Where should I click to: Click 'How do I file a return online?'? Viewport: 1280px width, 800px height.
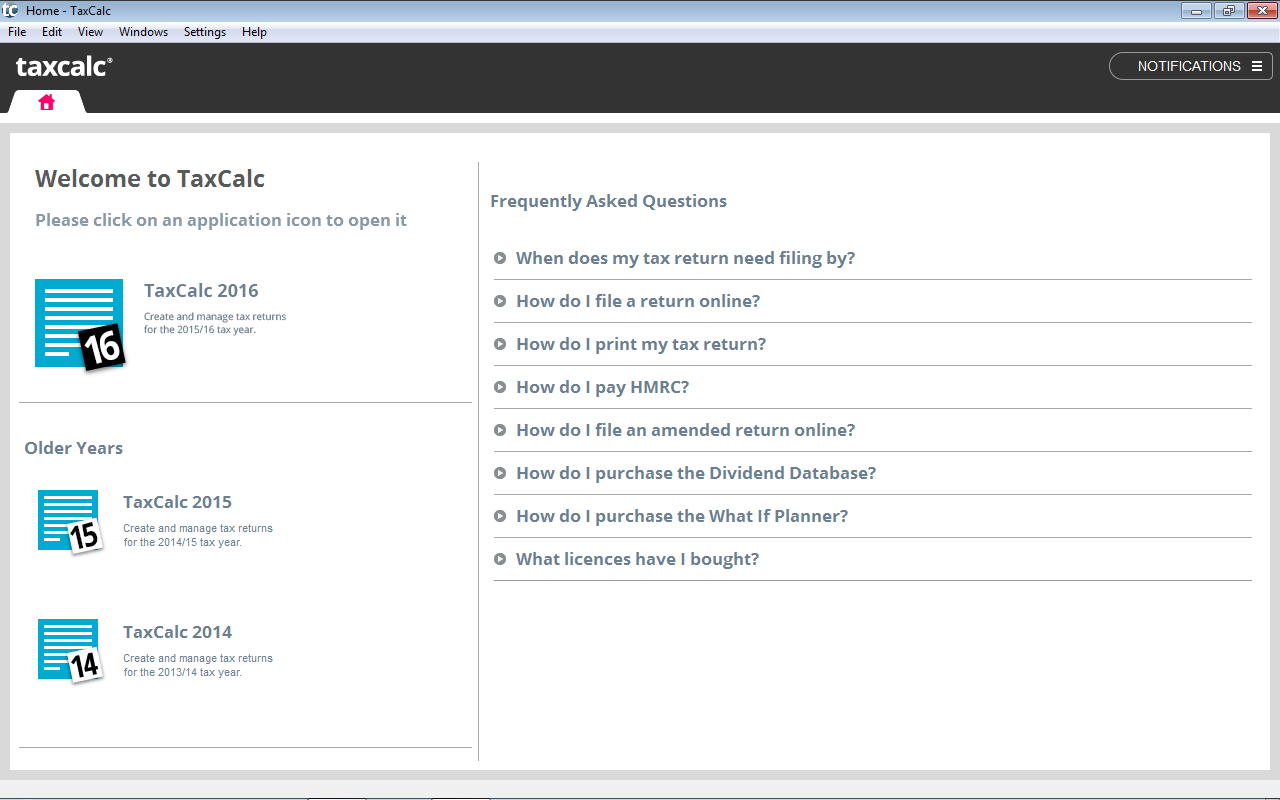638,301
